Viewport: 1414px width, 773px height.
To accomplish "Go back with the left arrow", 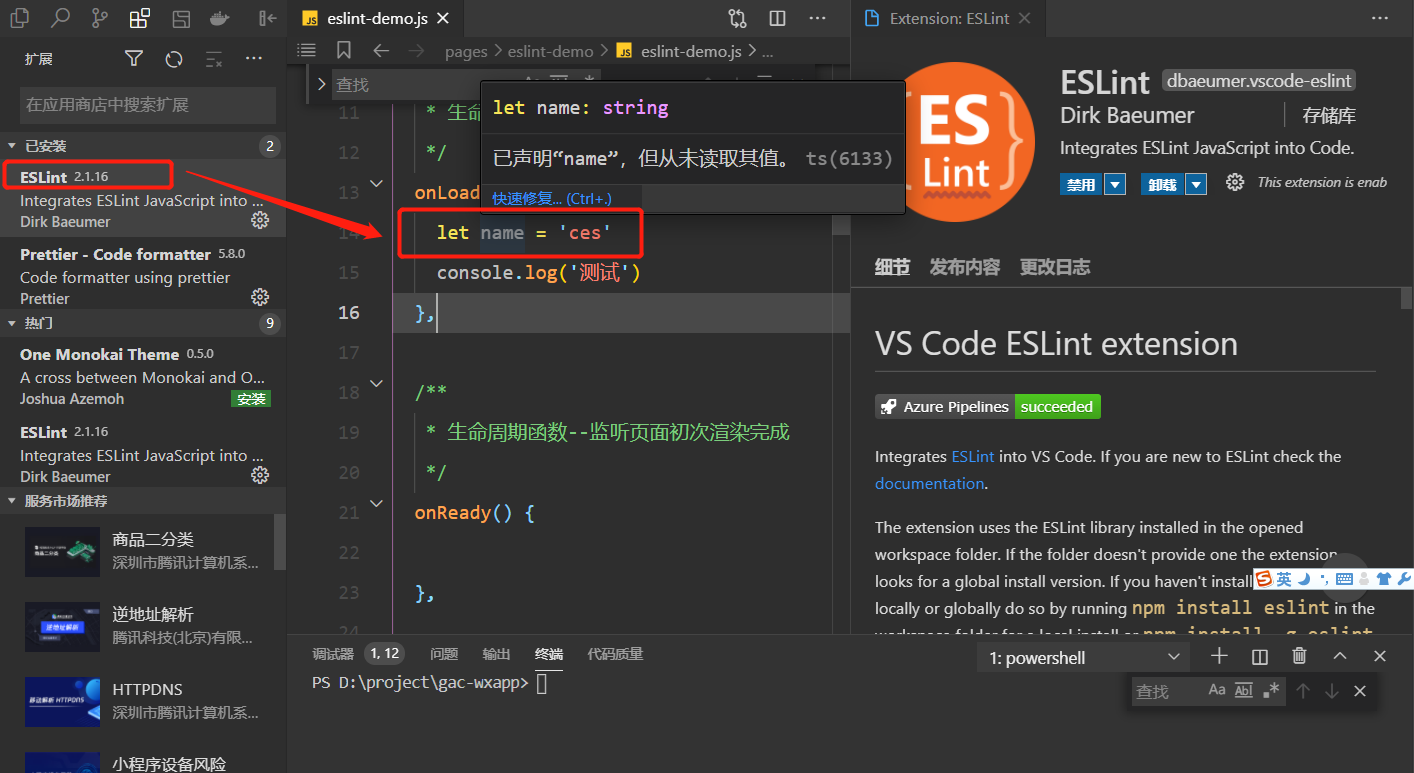I will tap(381, 50).
